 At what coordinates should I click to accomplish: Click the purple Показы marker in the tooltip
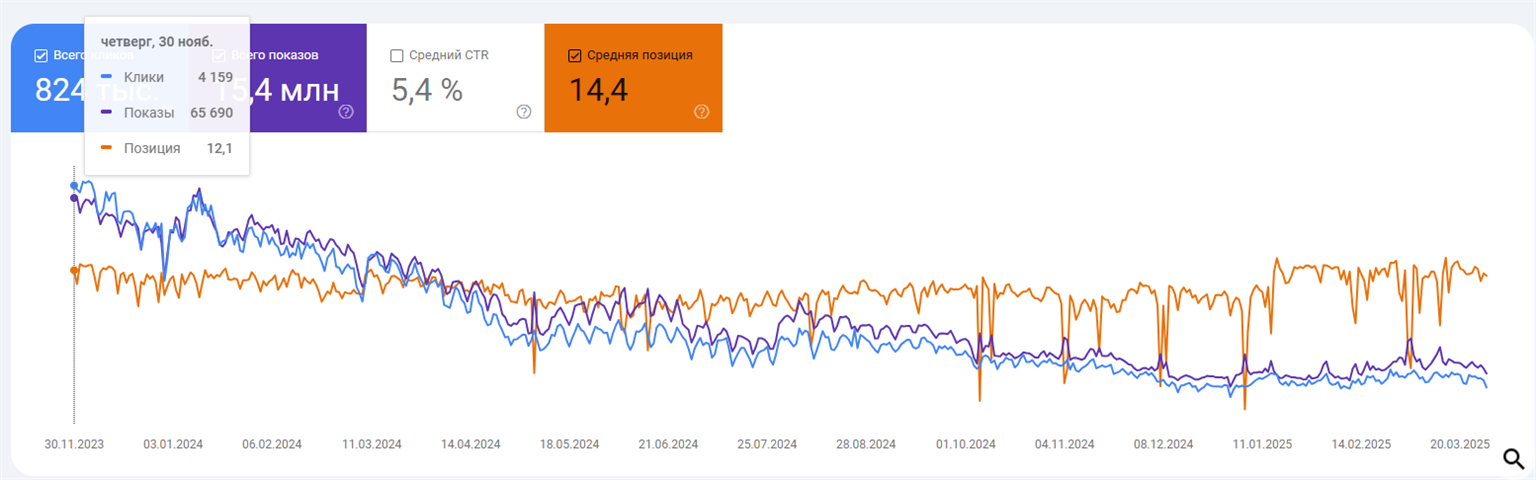[x=106, y=113]
